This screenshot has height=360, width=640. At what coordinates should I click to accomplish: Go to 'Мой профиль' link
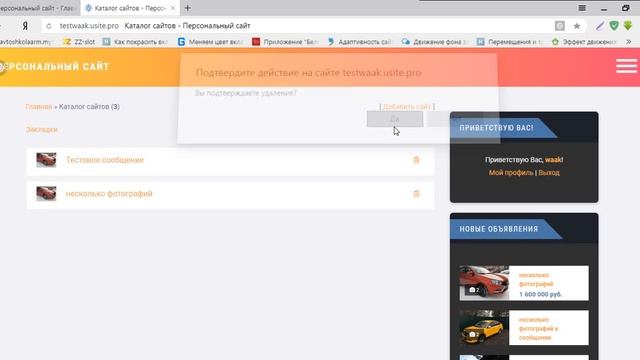(x=511, y=173)
